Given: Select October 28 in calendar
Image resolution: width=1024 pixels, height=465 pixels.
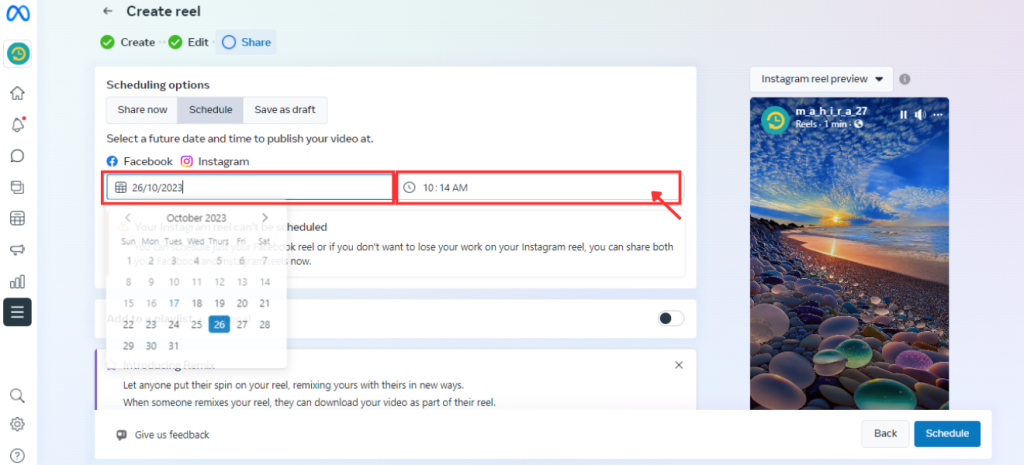Looking at the screenshot, I should tap(264, 325).
